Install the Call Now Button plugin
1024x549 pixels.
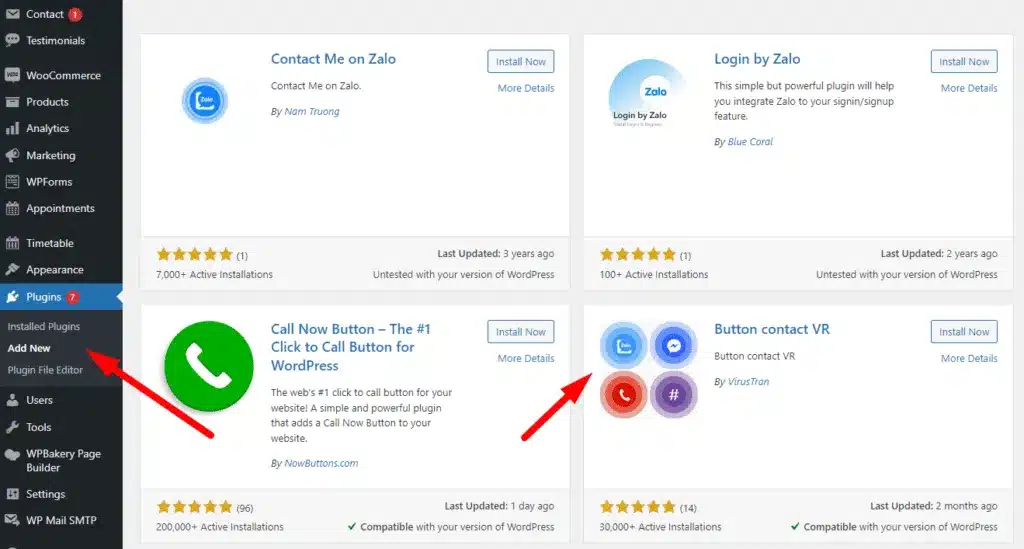[x=520, y=332]
